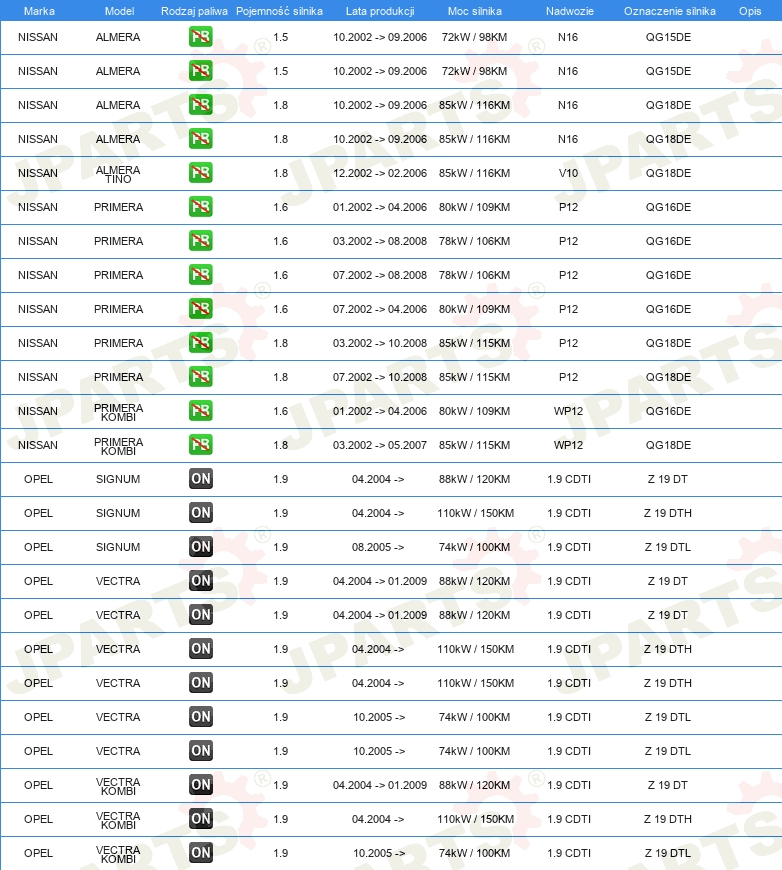The height and width of the screenshot is (870, 782).
Task: Click the petrol icon in the ALMERA TINO row
Action: coord(200,173)
